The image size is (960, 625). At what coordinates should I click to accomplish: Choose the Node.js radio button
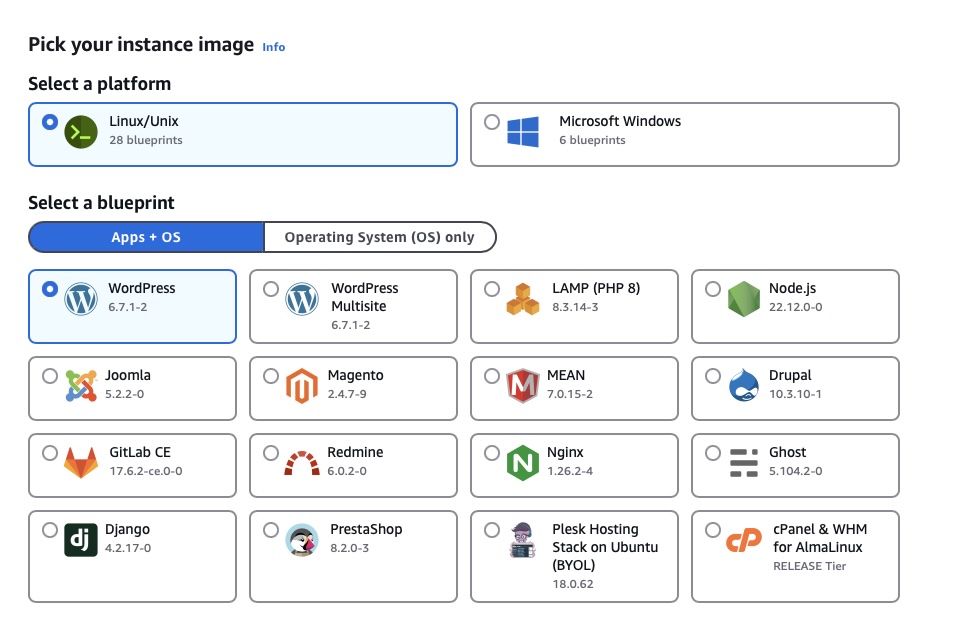tap(713, 289)
